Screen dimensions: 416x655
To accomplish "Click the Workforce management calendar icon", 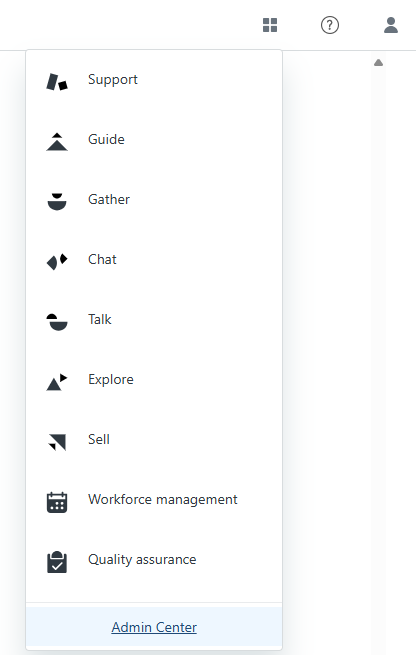I will [x=57, y=502].
